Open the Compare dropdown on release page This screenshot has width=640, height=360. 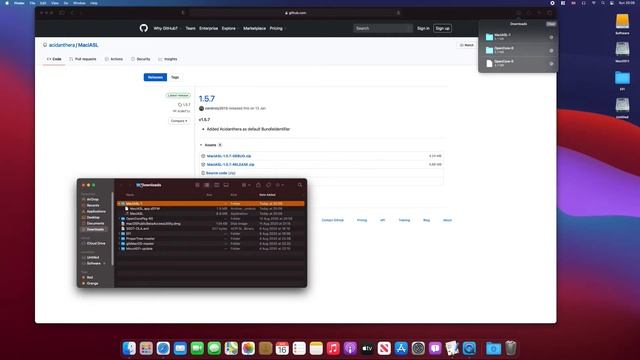point(179,121)
